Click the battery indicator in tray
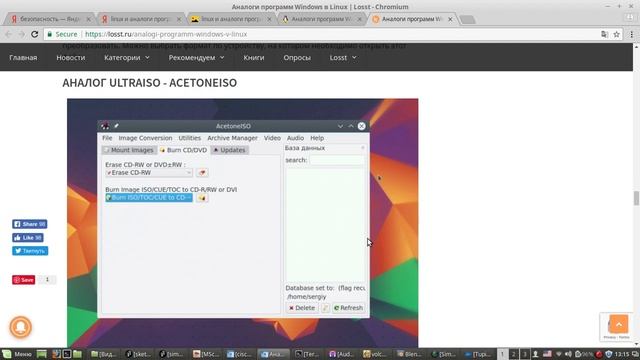 pos(584,354)
